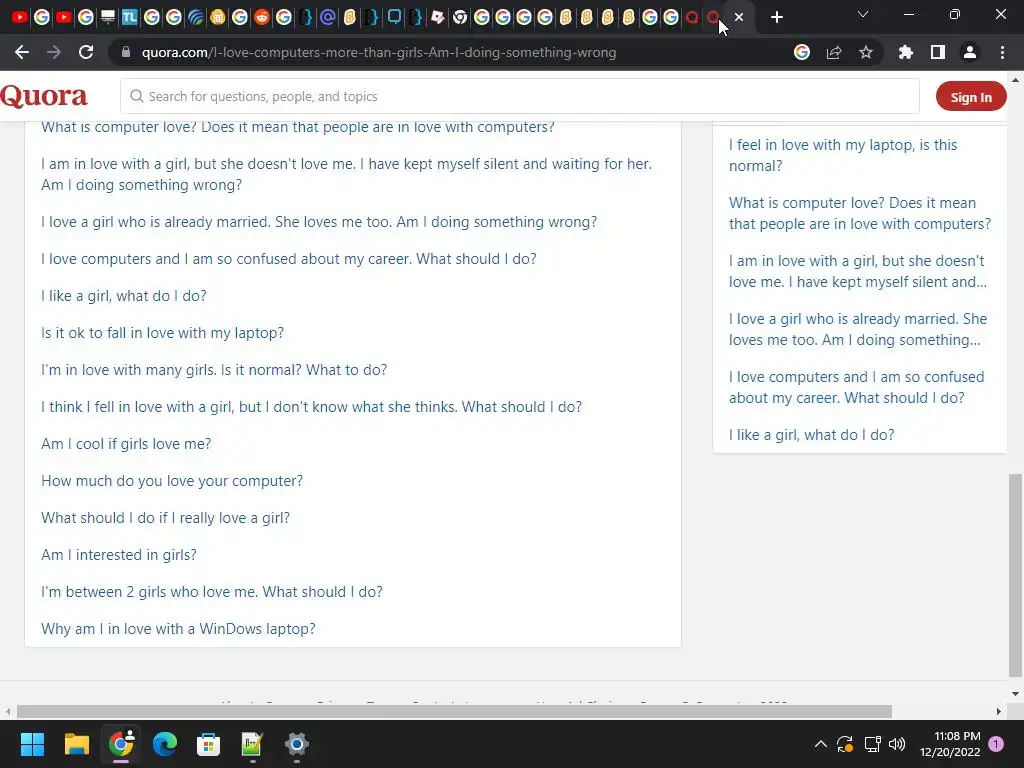Switch to the Chrome-logo favicon tab

pyautogui.click(x=460, y=17)
